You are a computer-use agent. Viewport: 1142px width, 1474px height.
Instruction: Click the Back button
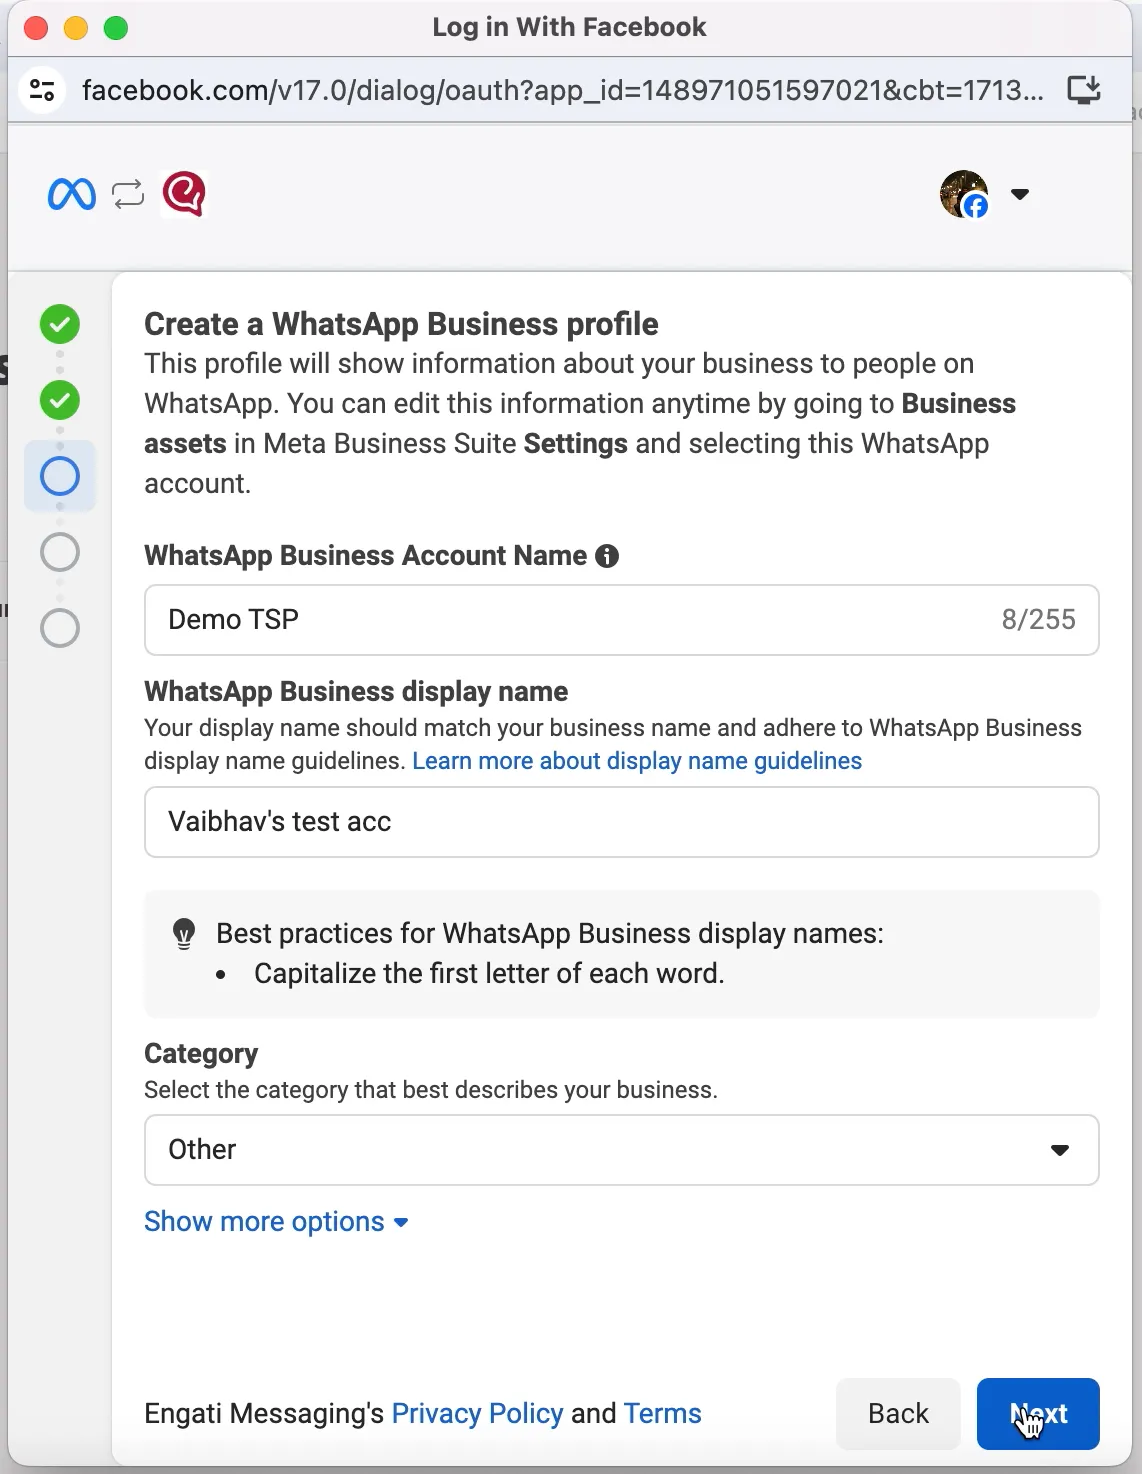pos(898,1414)
